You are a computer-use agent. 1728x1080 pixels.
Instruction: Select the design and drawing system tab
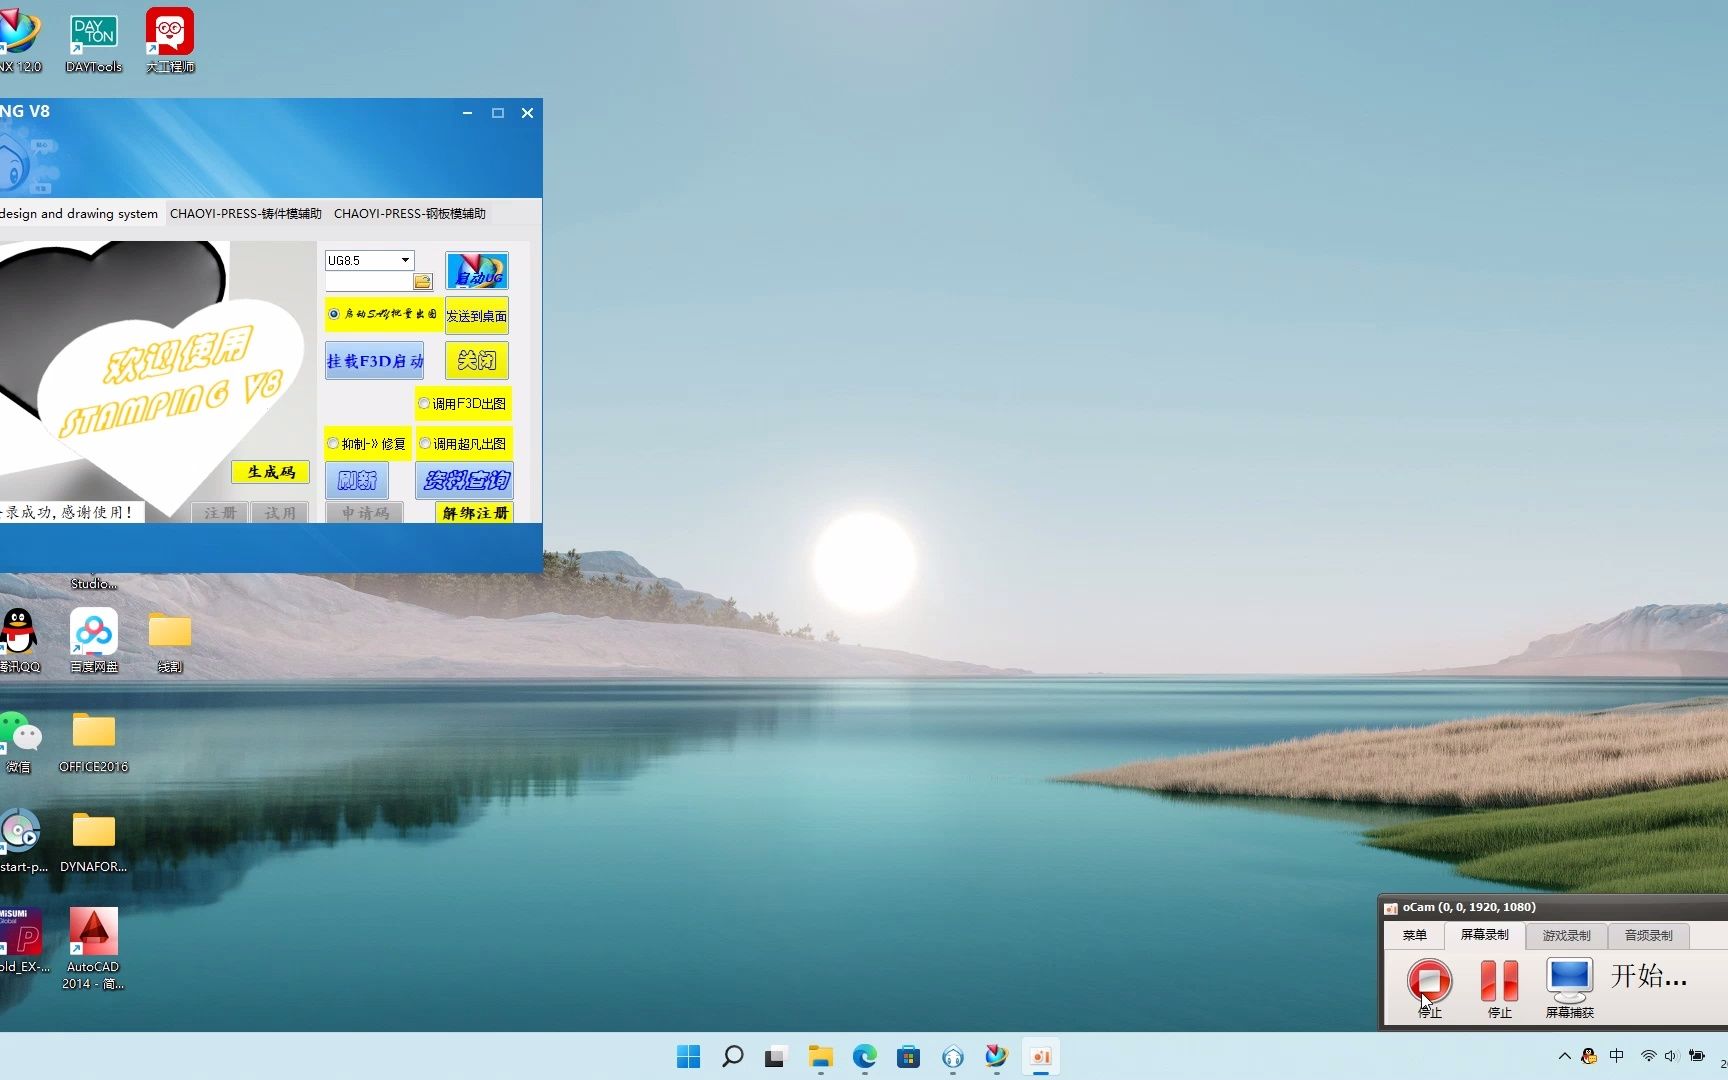(x=80, y=214)
